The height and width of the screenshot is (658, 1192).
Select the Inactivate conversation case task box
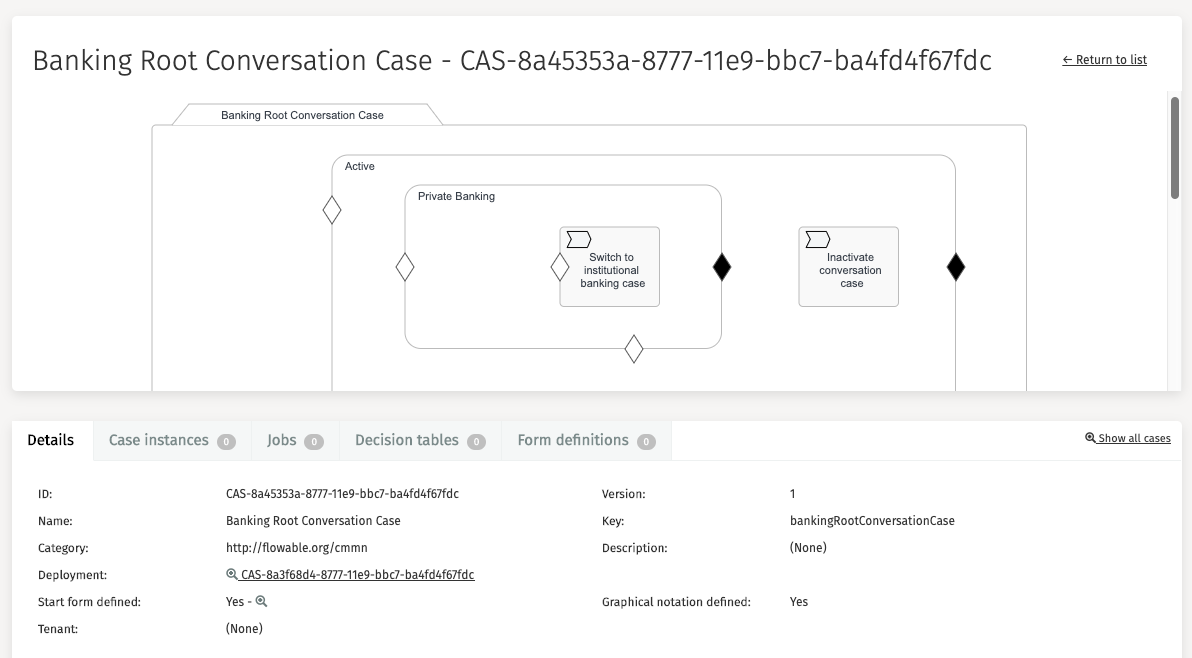pyautogui.click(x=850, y=275)
